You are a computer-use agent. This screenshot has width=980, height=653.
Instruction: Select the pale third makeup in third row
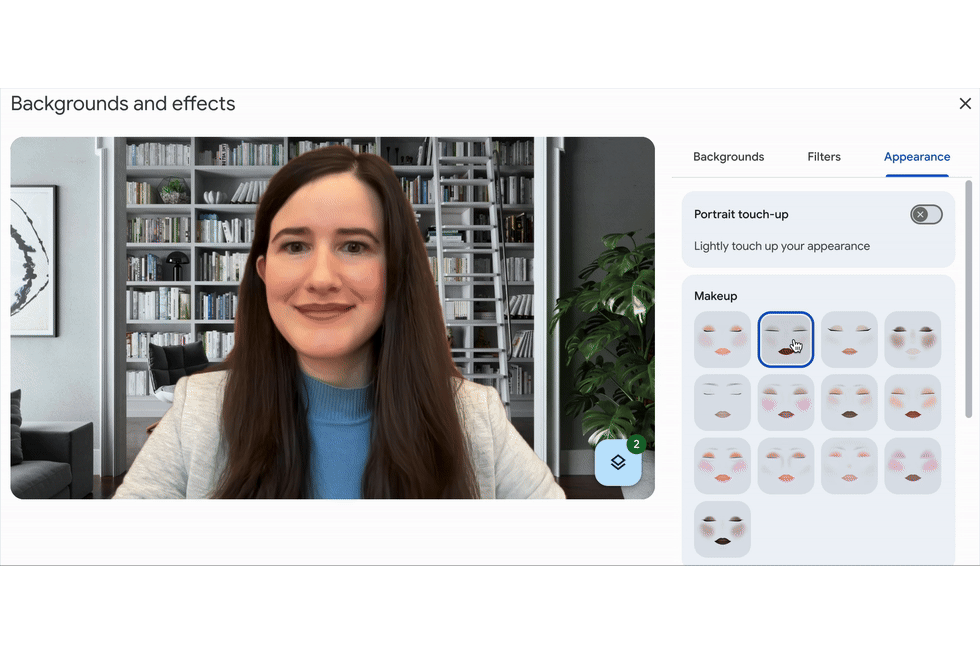849,466
